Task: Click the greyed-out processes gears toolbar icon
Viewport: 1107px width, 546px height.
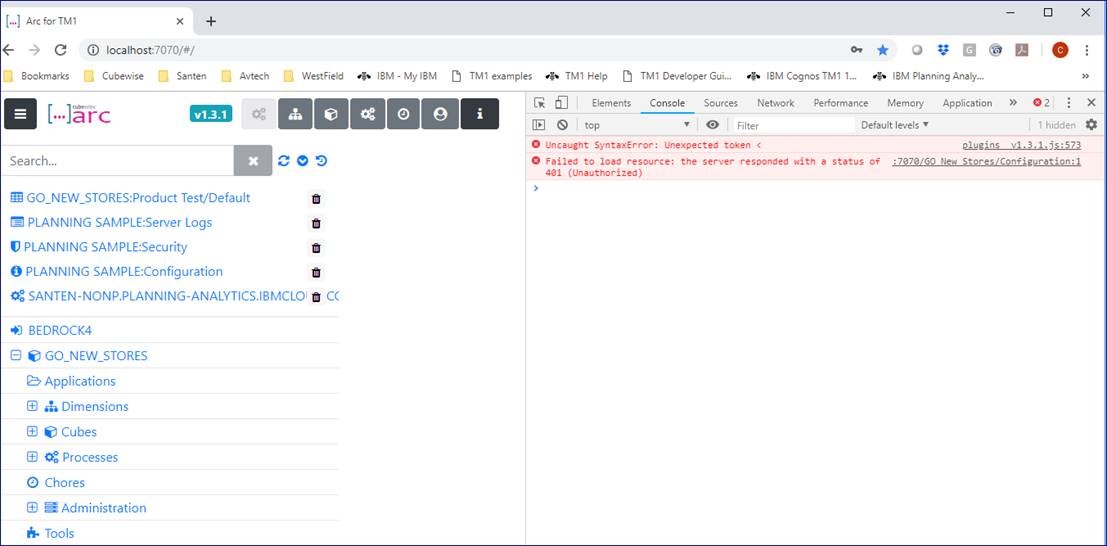Action: click(259, 114)
